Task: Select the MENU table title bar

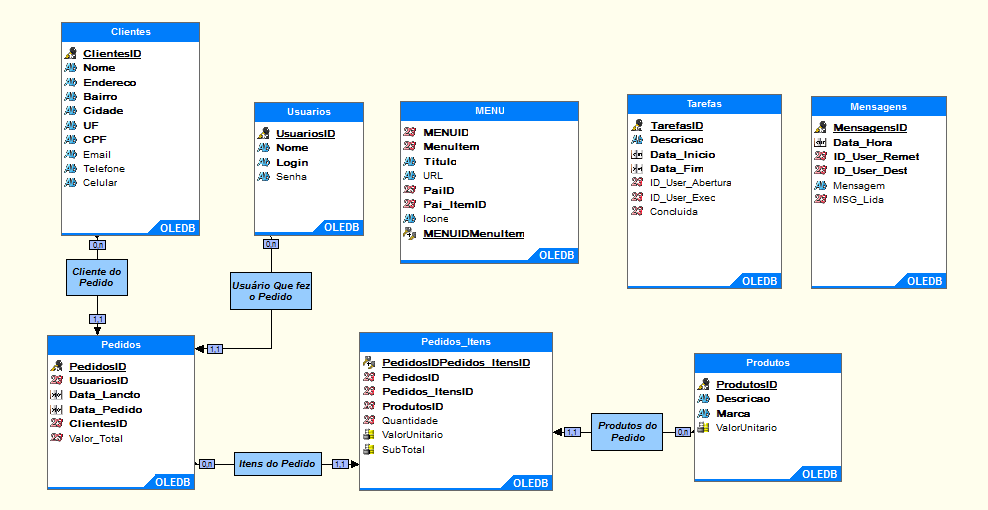Action: coord(490,110)
